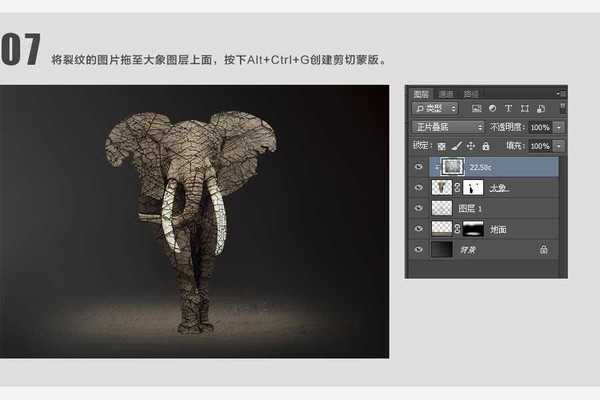Switch to the 通道 channels tab
The image size is (600, 400).
(x=445, y=93)
